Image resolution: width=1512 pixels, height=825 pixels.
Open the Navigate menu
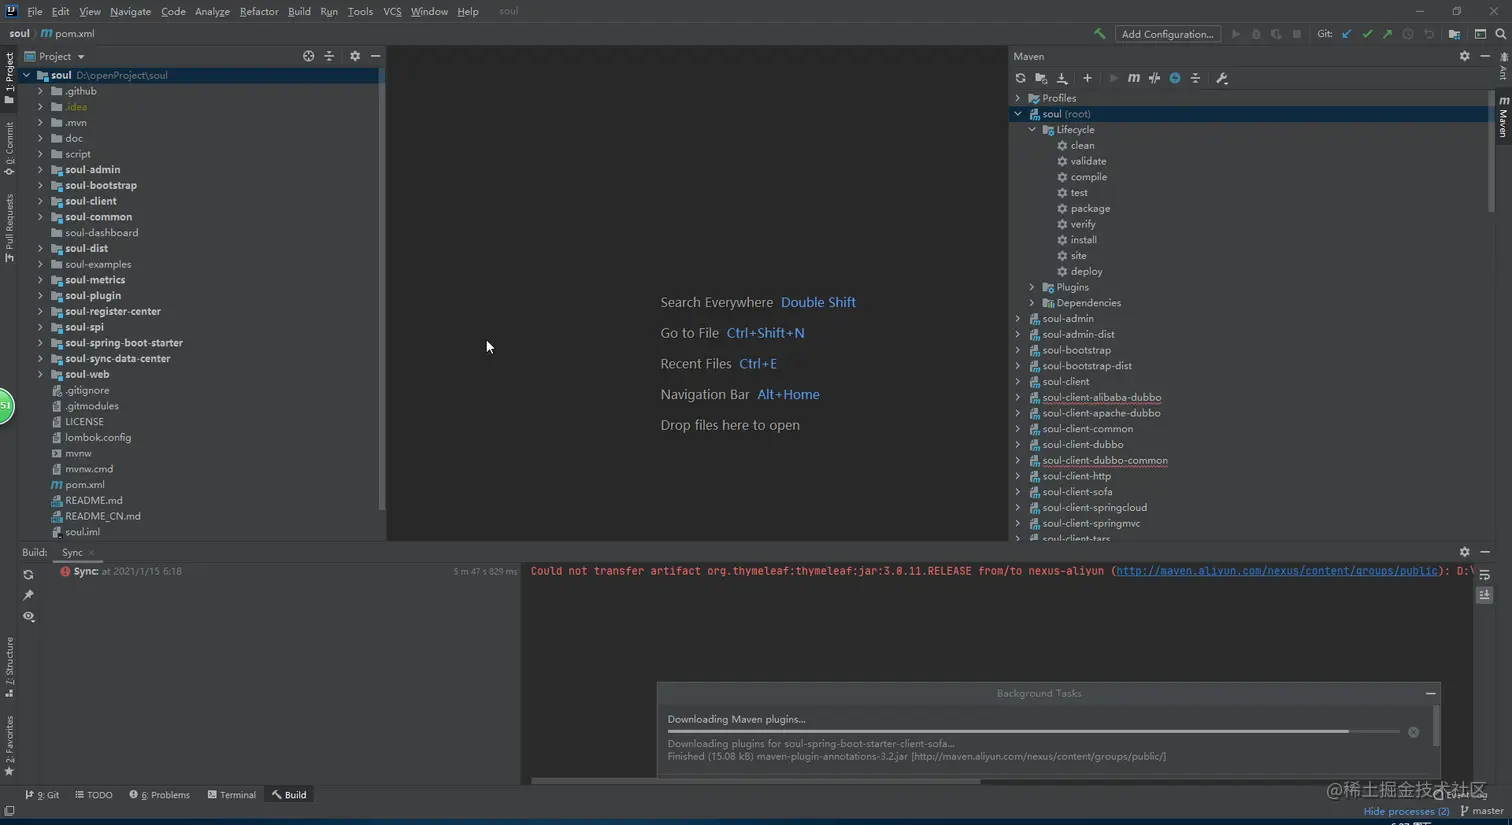130,11
